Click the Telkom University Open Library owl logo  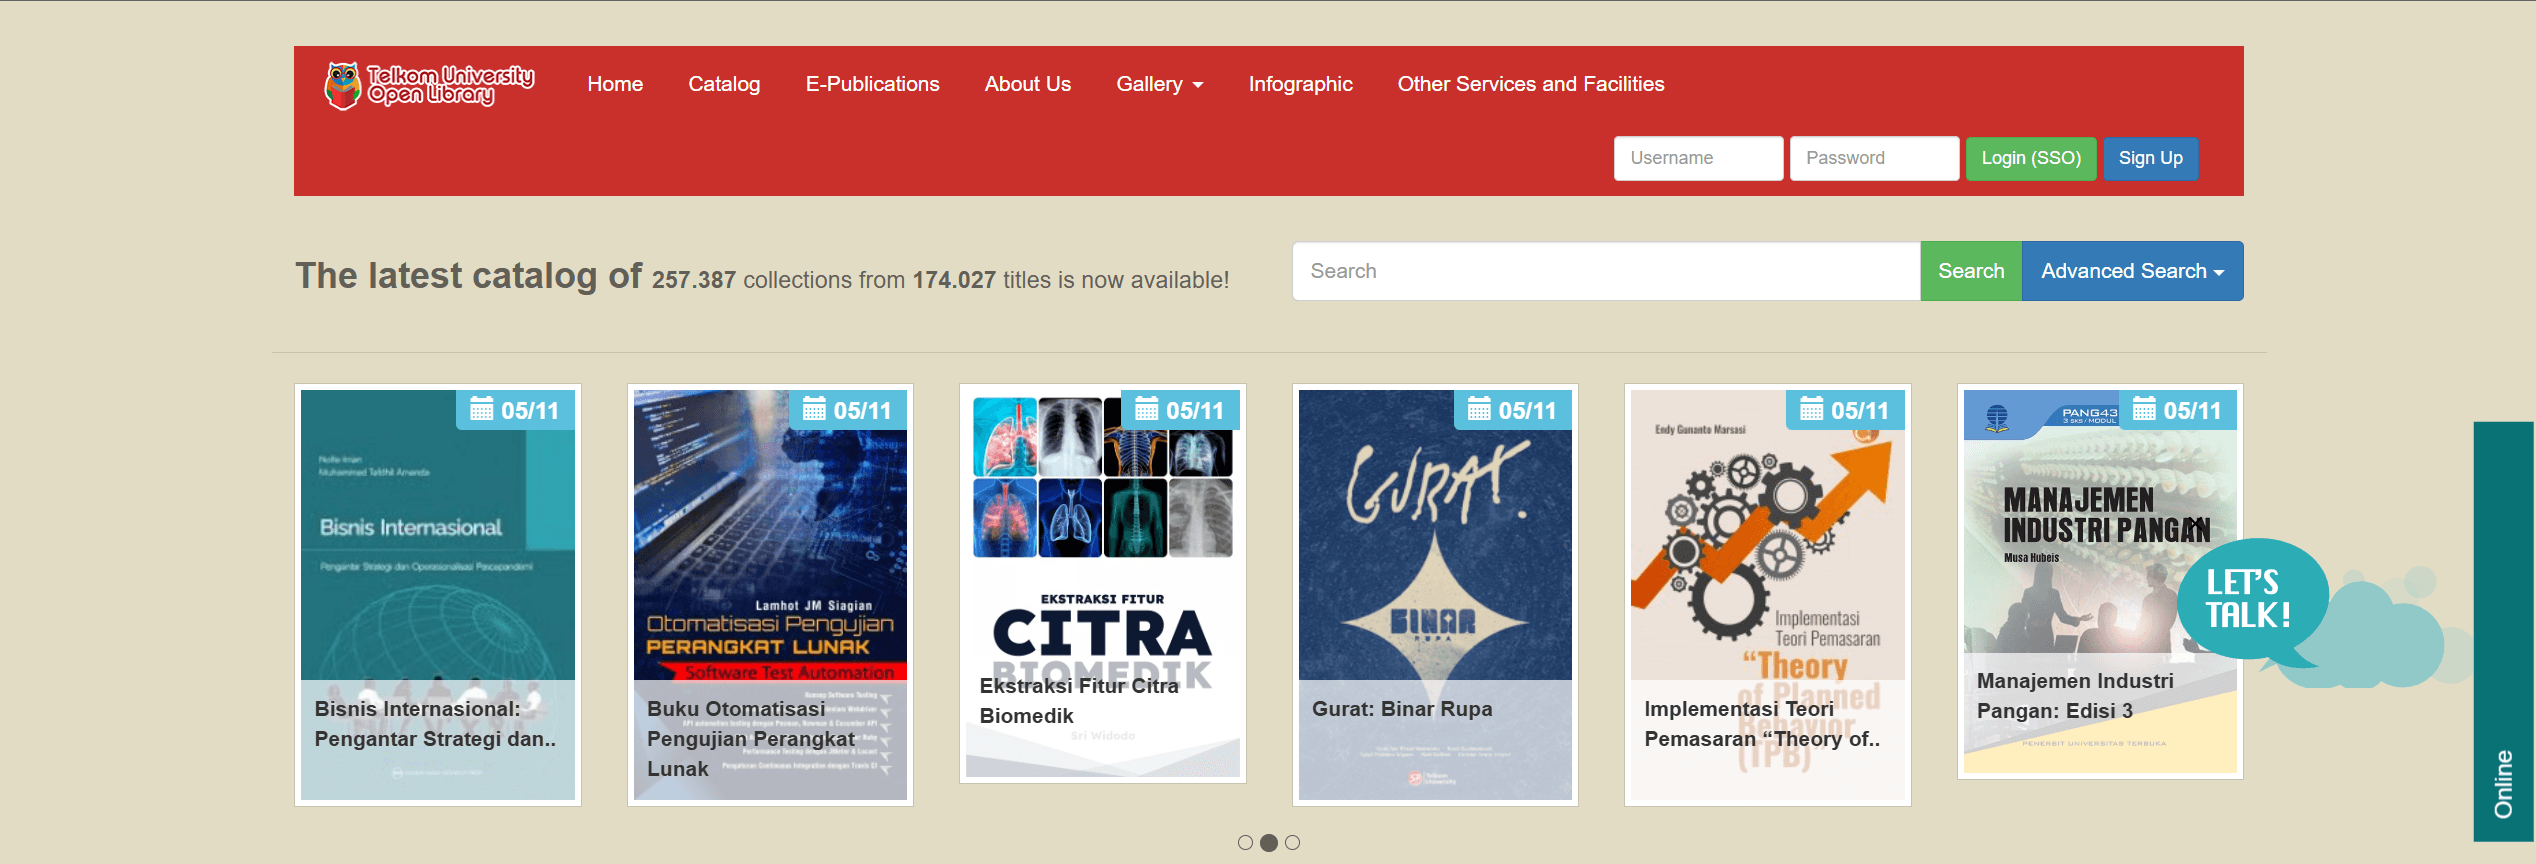pos(430,85)
